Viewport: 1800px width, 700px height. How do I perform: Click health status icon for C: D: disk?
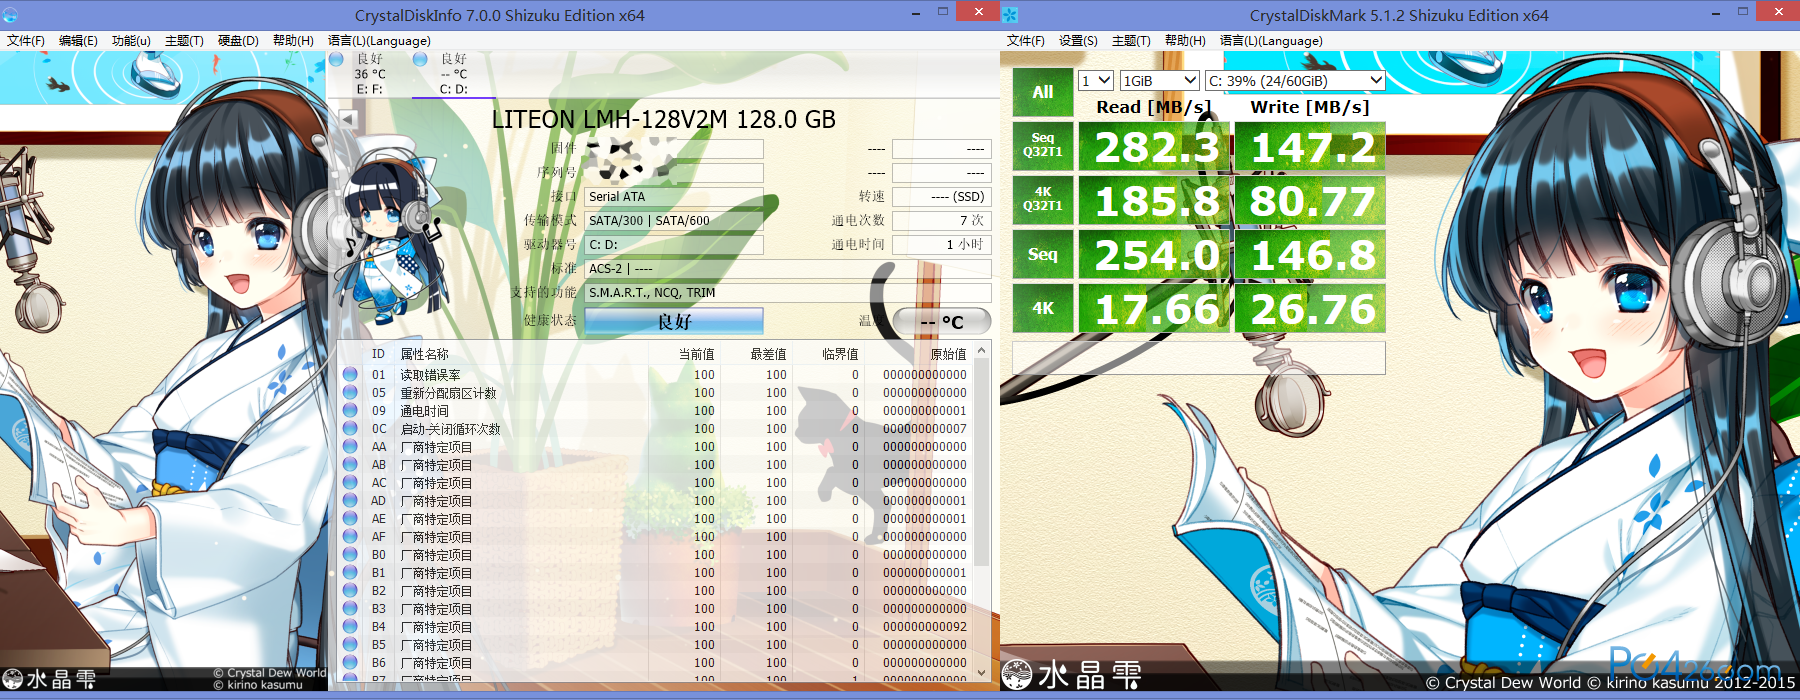pos(421,59)
